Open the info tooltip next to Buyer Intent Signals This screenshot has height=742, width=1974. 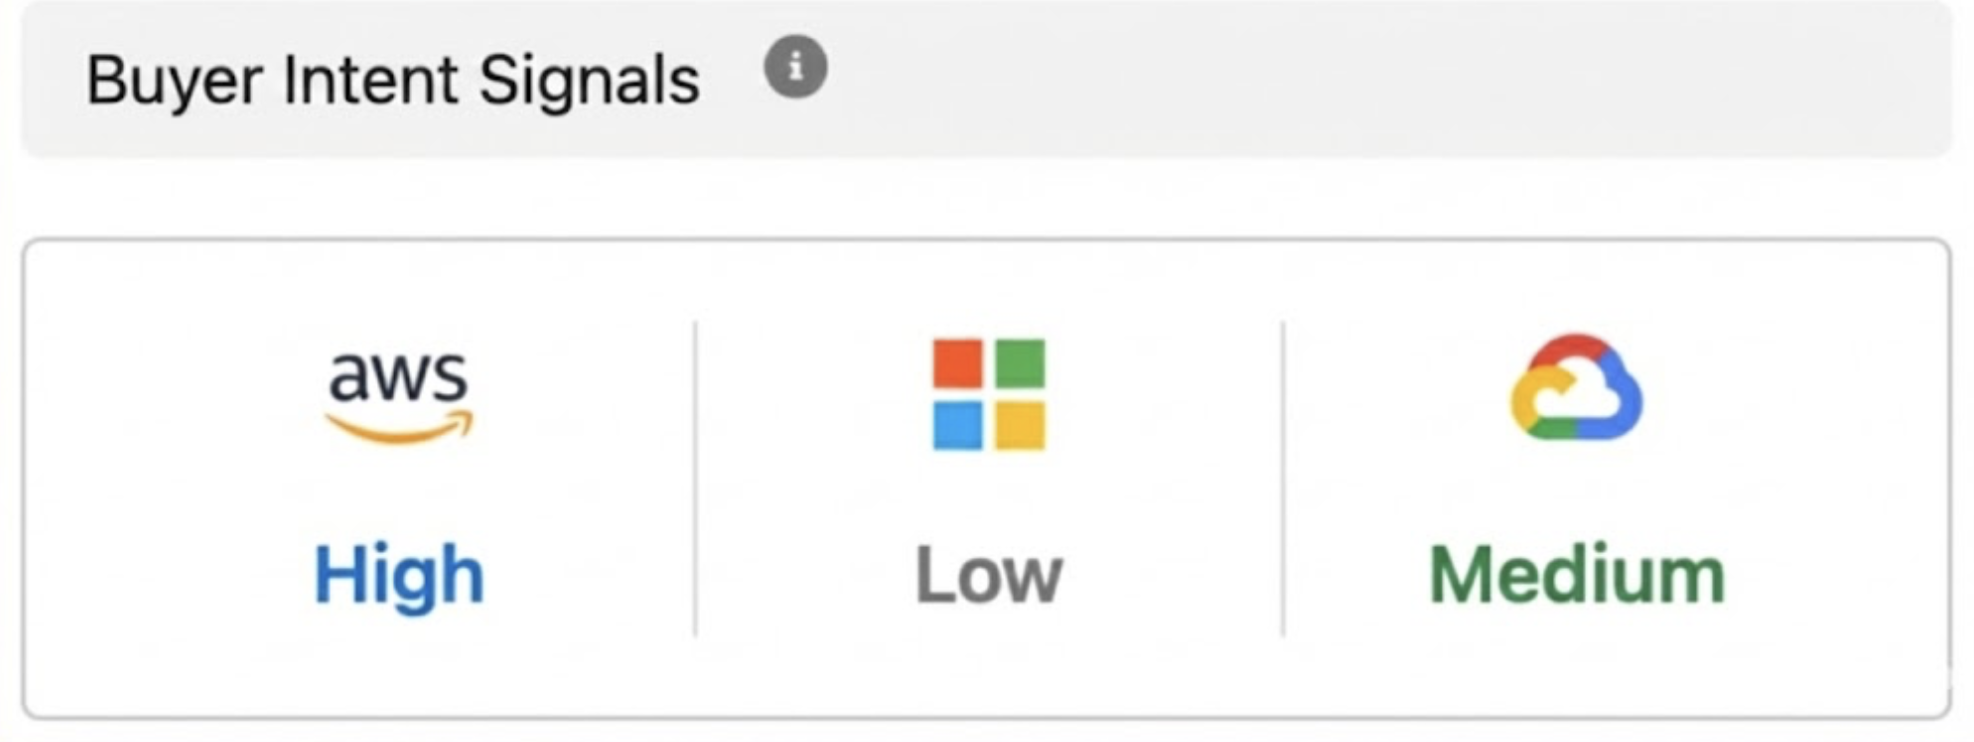tap(795, 68)
